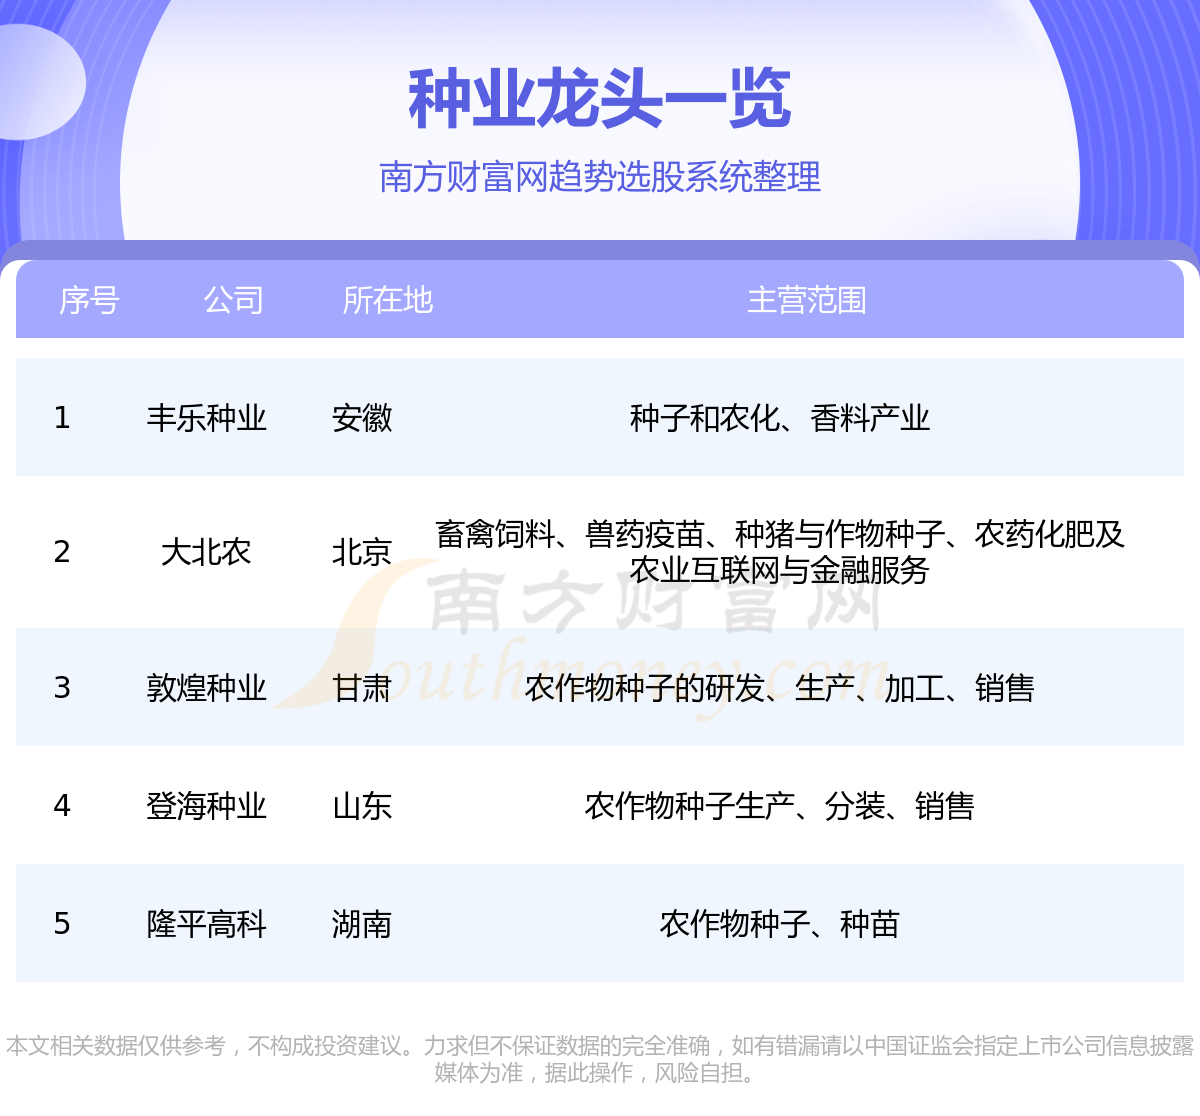This screenshot has width=1200, height=1116.
Task: Select the row number 4 cell
Action: tap(62, 806)
